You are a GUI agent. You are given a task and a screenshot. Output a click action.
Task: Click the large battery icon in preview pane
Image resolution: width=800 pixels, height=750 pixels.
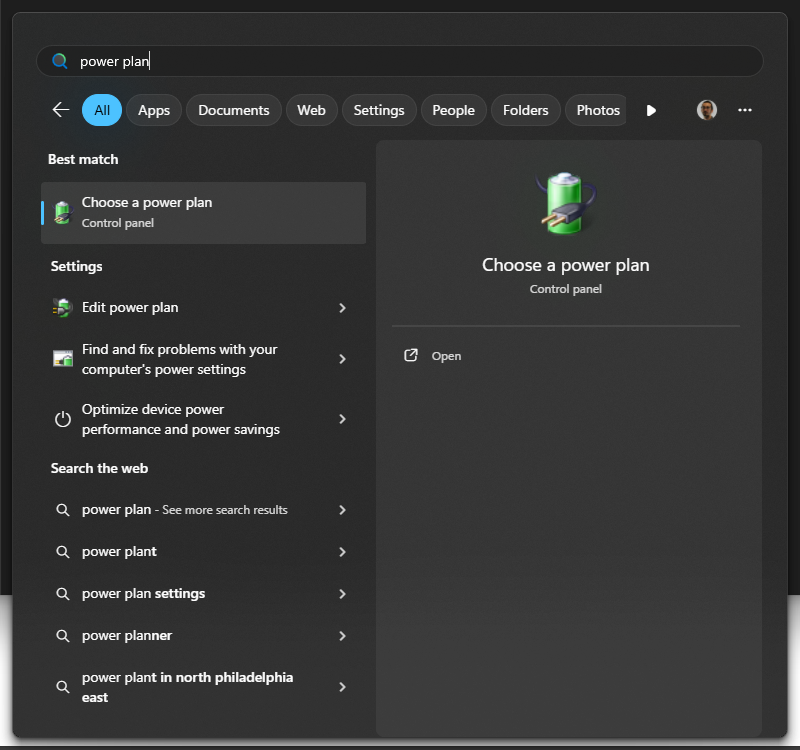coord(565,204)
